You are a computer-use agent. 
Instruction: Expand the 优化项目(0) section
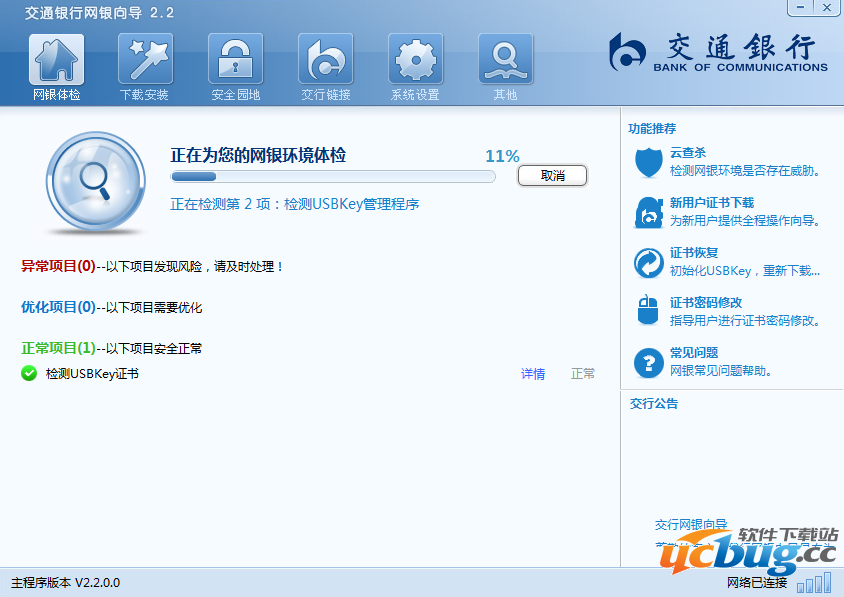pos(58,308)
